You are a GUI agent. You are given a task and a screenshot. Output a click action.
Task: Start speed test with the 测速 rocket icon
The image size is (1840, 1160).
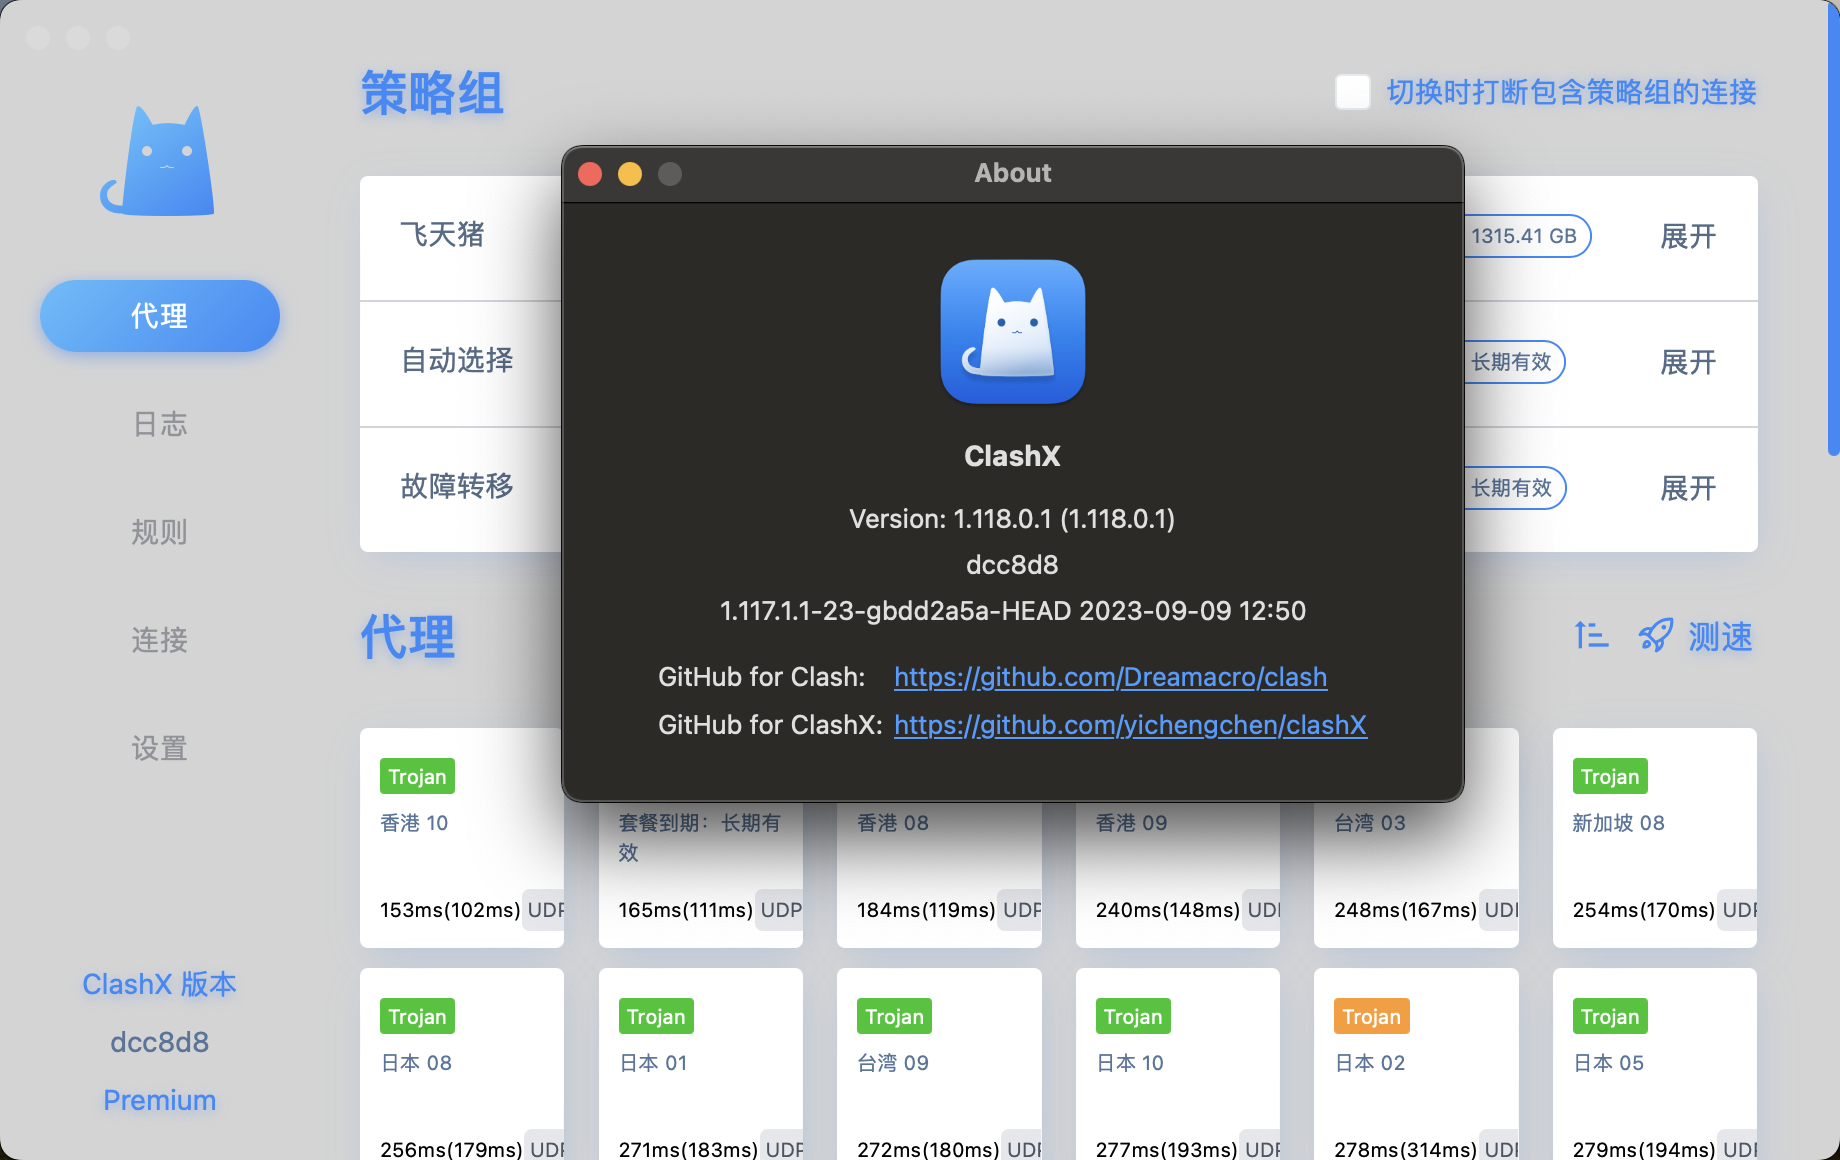point(1655,636)
